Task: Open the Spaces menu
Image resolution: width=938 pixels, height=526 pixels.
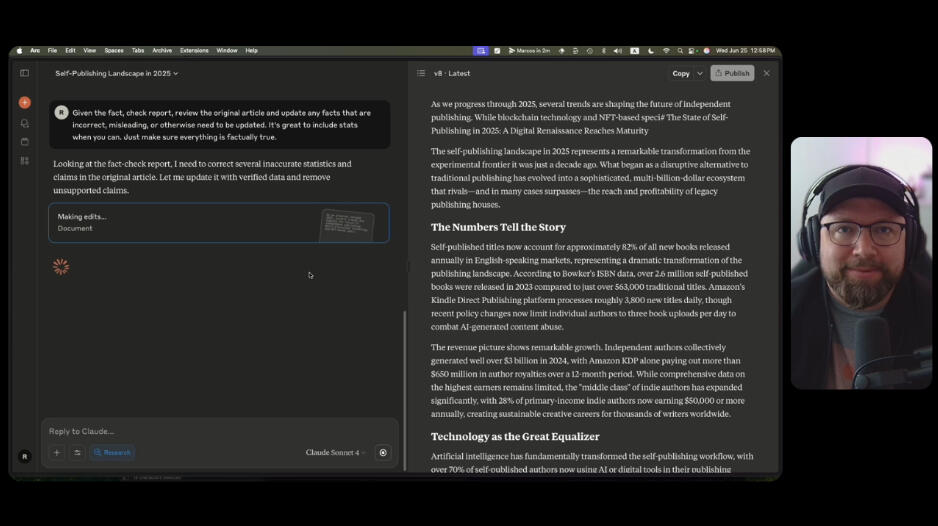Action: point(114,50)
